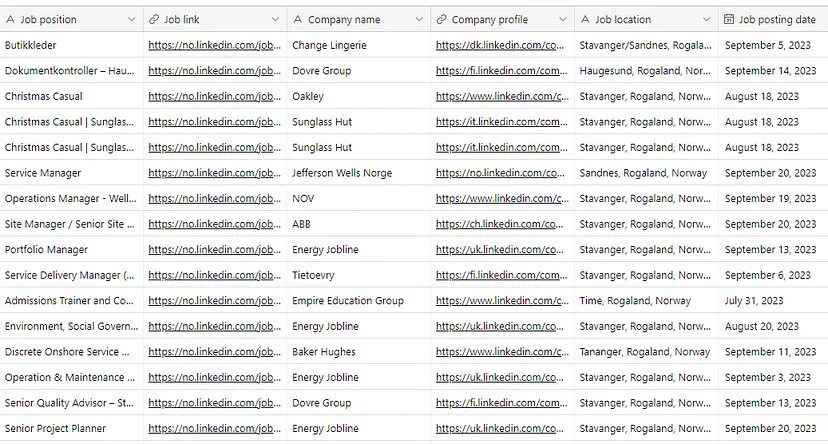828x444 pixels.
Task: Click the July 31, 2023 posting date cell
Action: point(754,301)
